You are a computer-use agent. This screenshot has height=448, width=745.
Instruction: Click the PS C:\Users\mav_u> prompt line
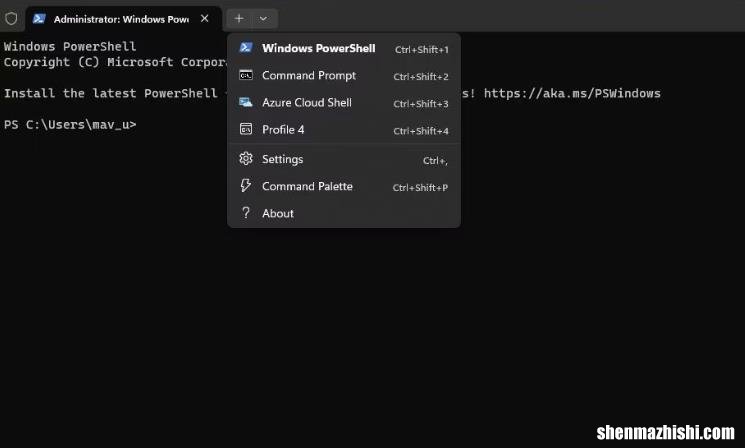click(x=70, y=124)
